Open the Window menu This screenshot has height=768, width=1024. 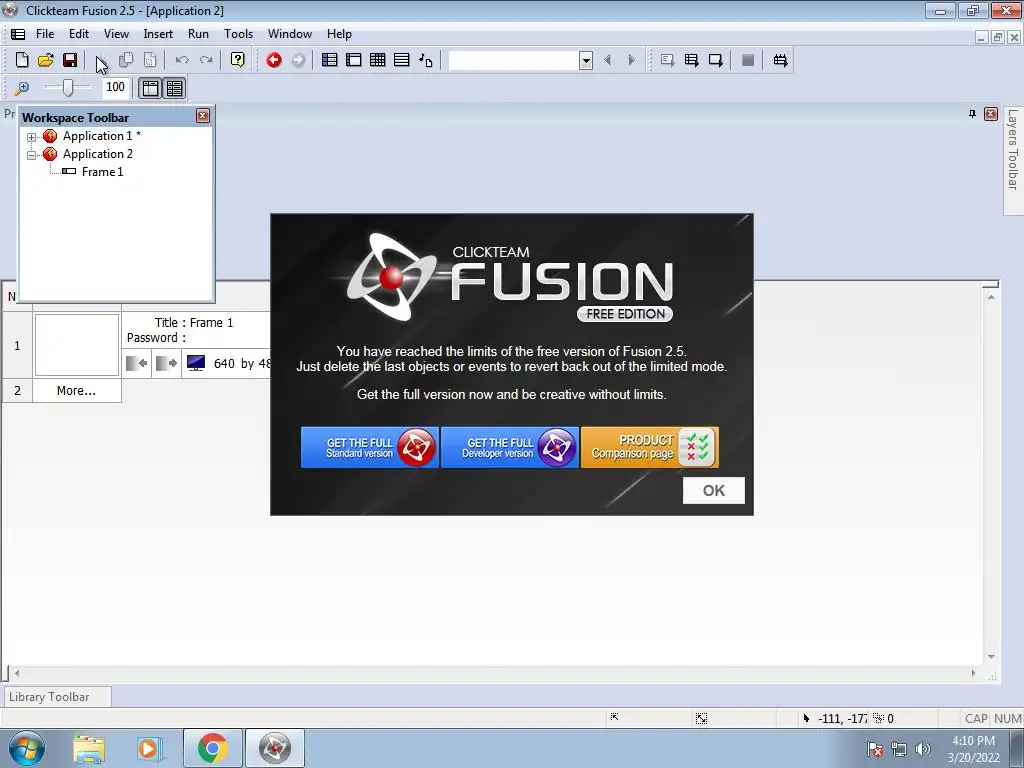pyautogui.click(x=290, y=34)
